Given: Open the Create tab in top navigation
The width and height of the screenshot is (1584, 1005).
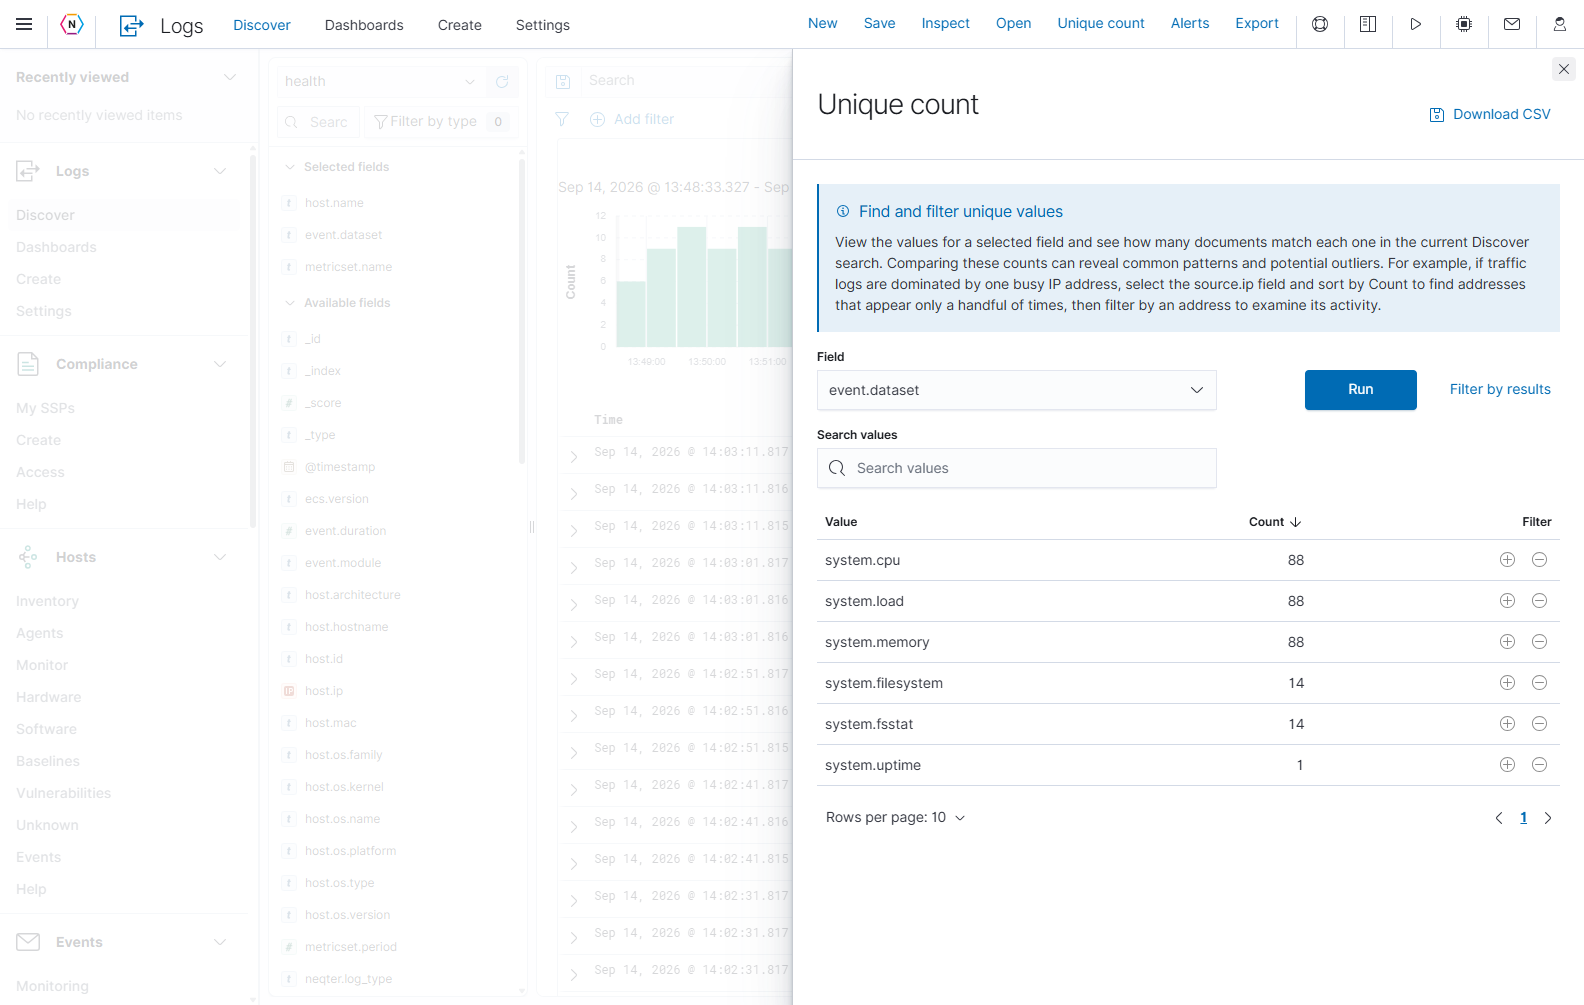Looking at the screenshot, I should [460, 25].
